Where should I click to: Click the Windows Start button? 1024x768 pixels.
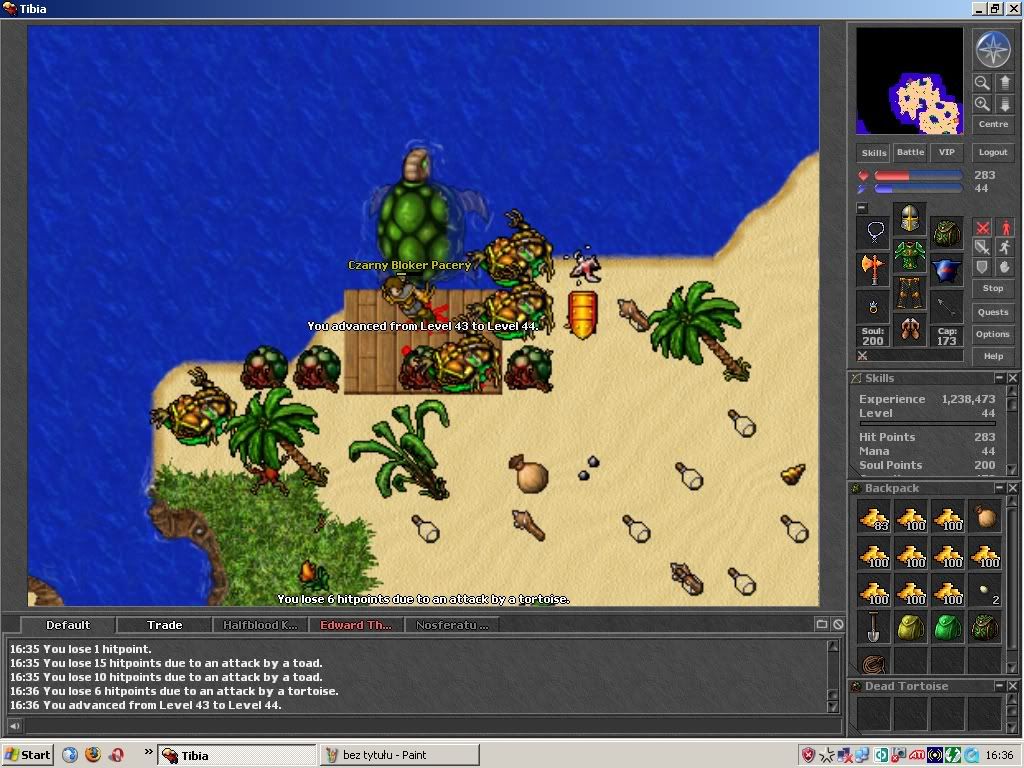point(27,755)
